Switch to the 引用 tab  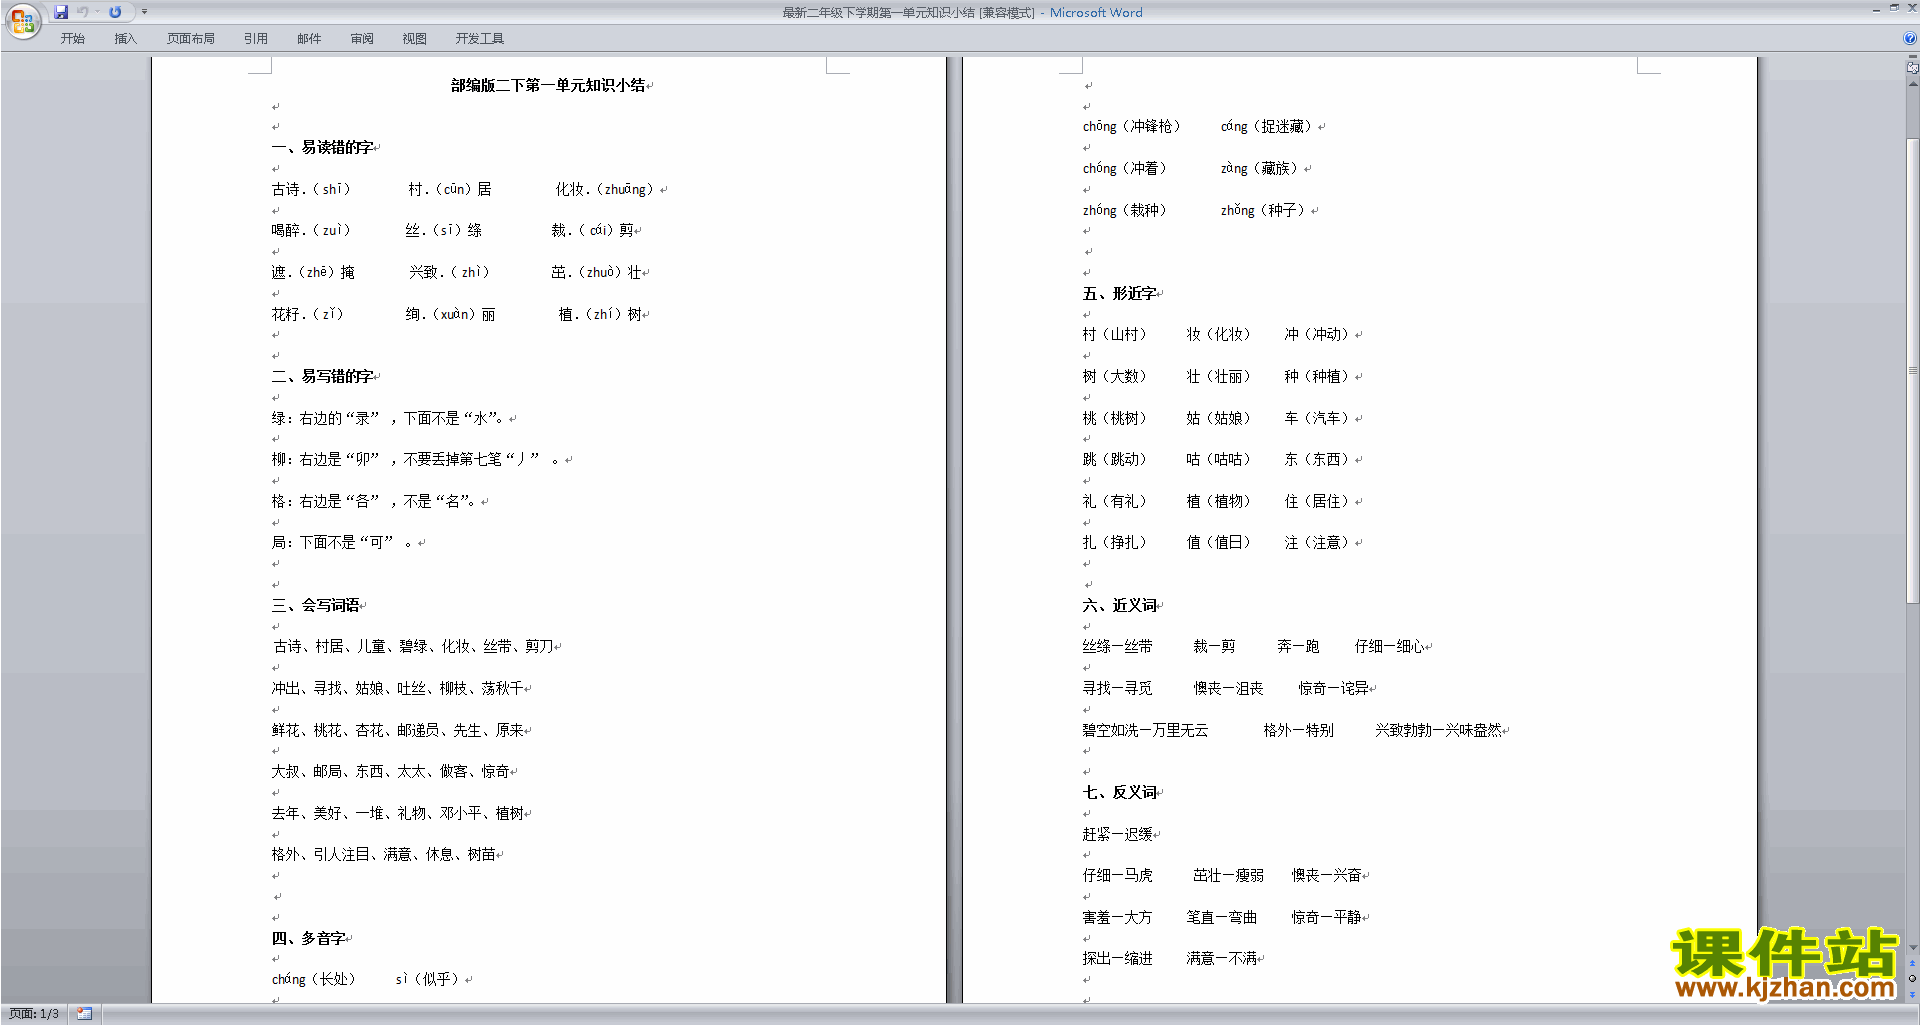[256, 39]
